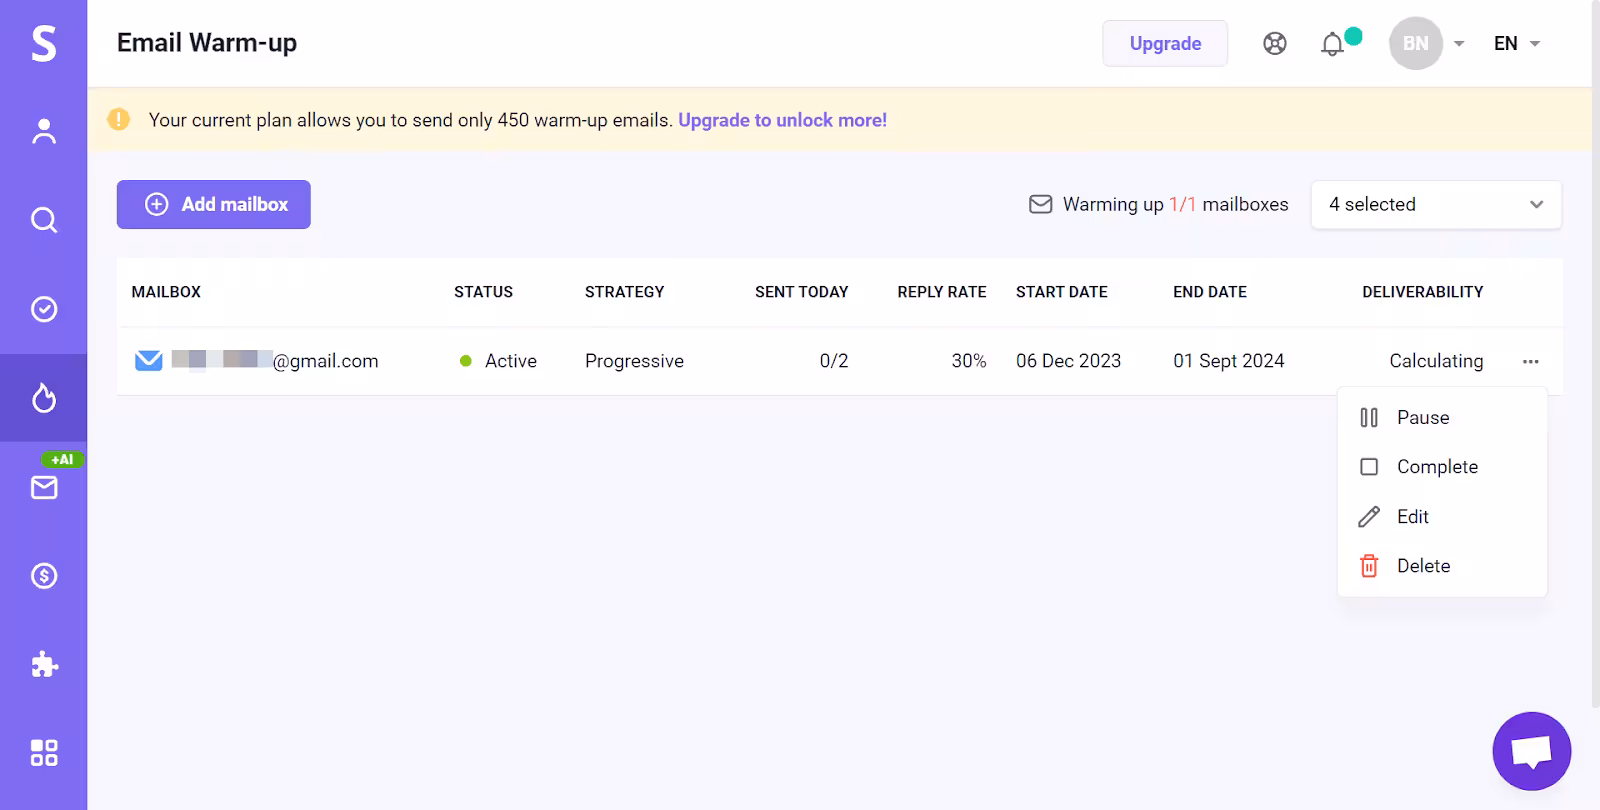The height and width of the screenshot is (810, 1600).
Task: Expand the BN account avatar menu
Action: click(x=1426, y=43)
